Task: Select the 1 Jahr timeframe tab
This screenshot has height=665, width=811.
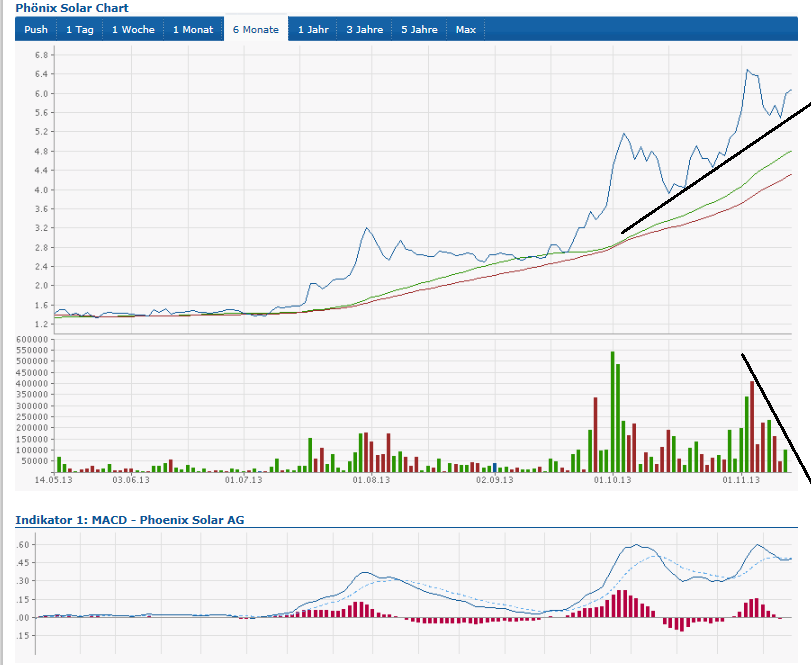Action: click(x=313, y=29)
